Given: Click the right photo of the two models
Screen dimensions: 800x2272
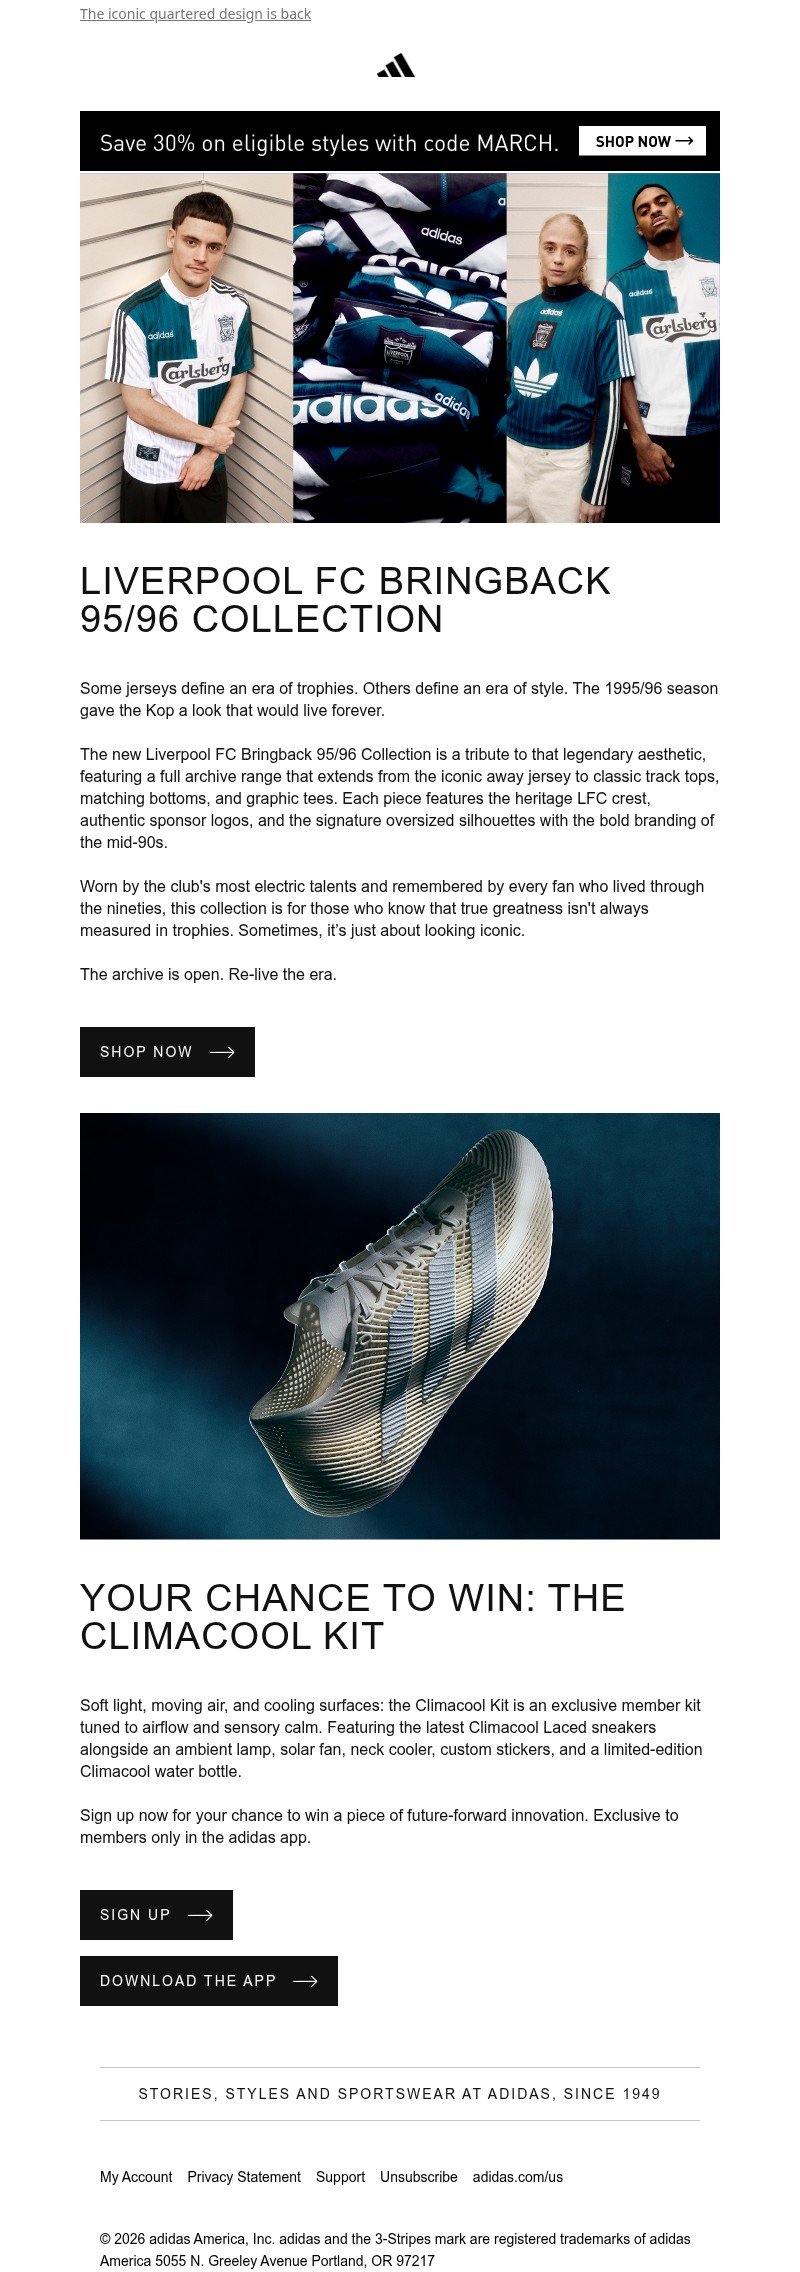Looking at the screenshot, I should pyautogui.click(x=612, y=348).
